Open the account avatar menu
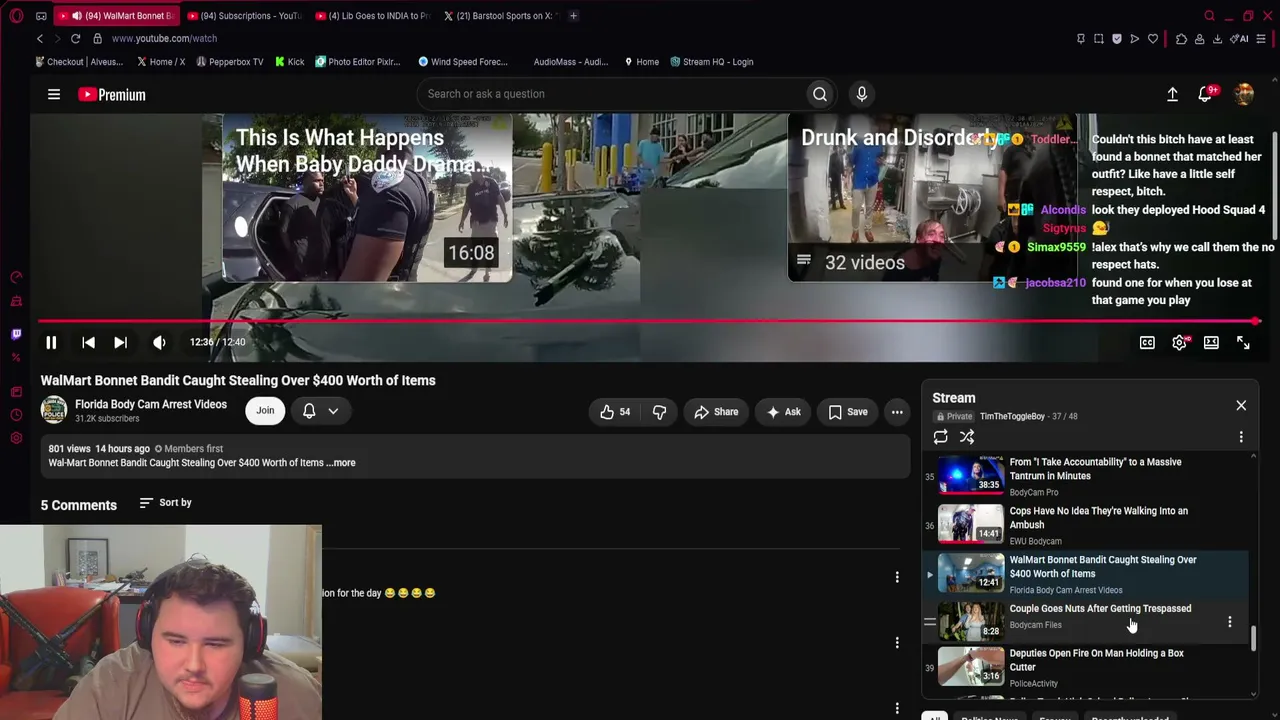This screenshot has height=720, width=1280. (x=1244, y=94)
